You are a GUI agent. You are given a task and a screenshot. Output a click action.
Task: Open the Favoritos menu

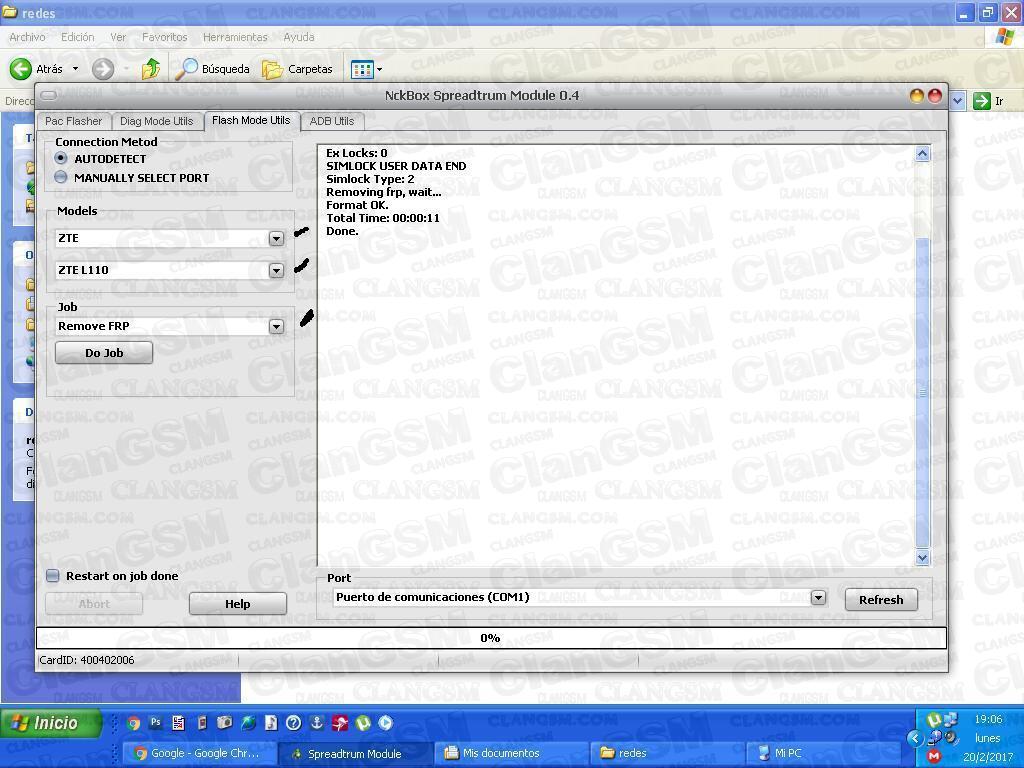click(x=165, y=37)
